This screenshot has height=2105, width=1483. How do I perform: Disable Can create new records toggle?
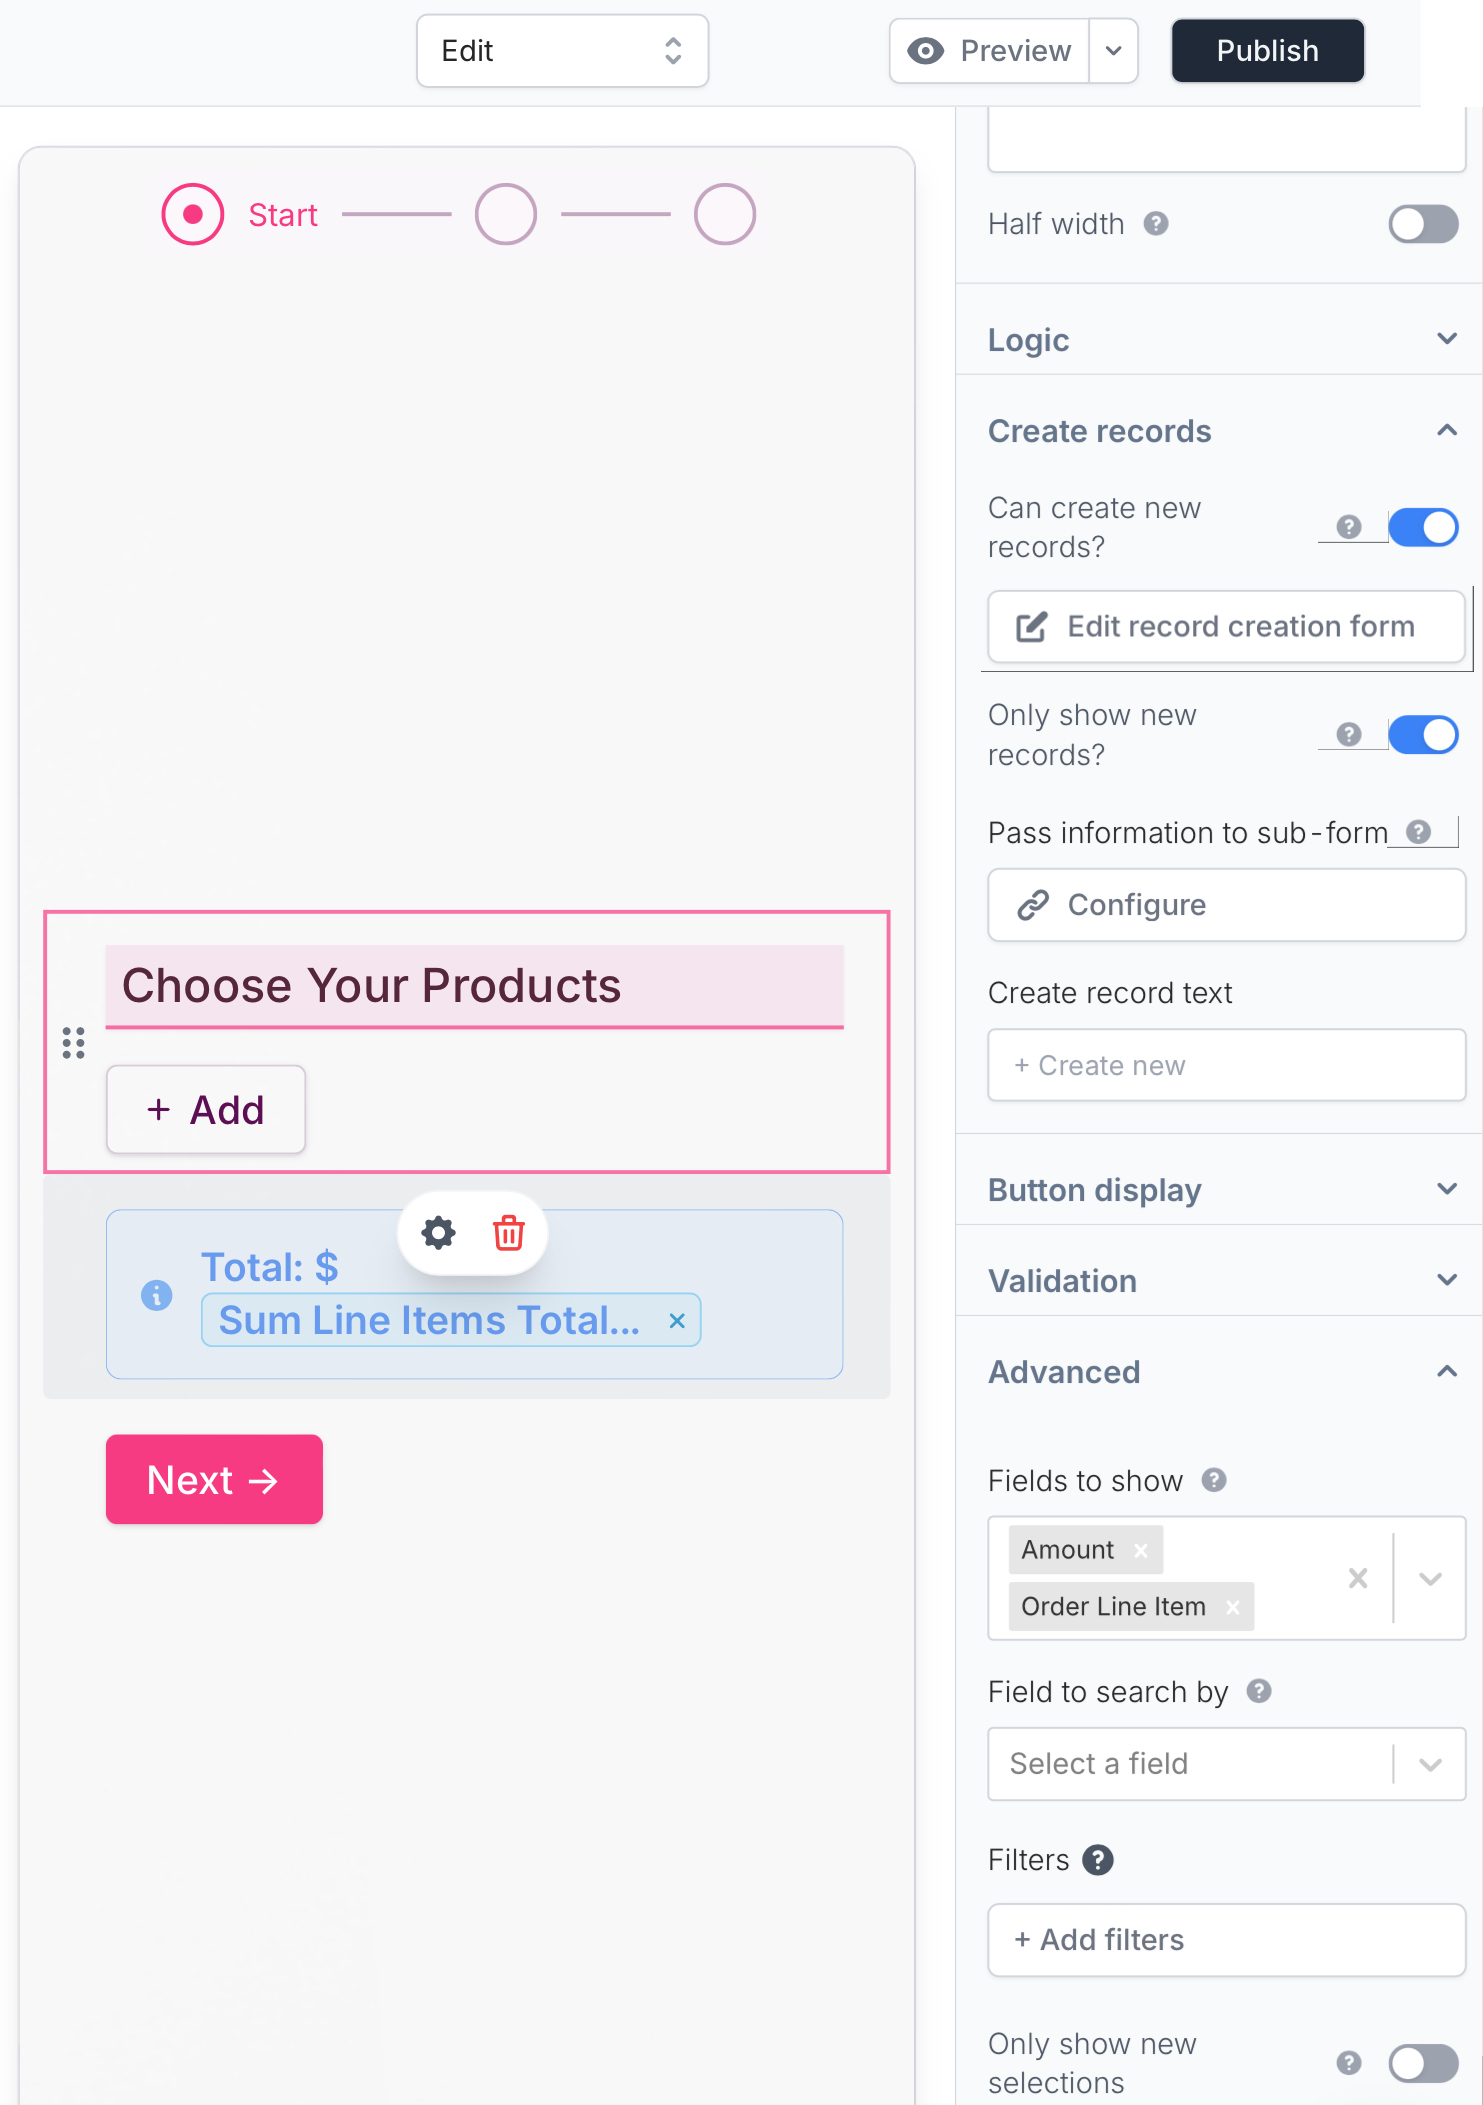[1423, 527]
